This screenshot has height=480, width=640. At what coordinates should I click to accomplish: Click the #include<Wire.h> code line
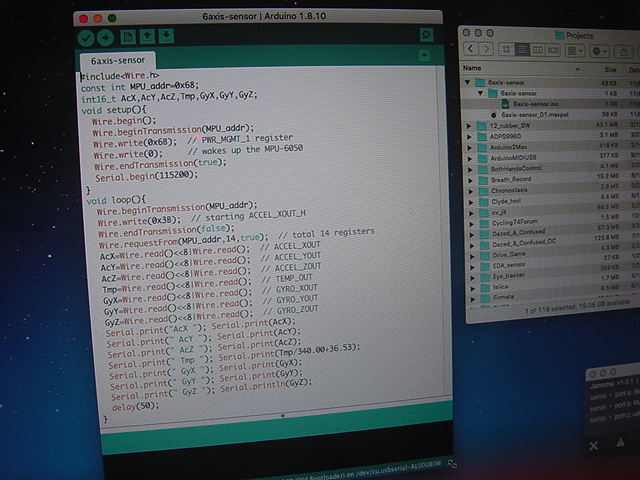coord(120,76)
